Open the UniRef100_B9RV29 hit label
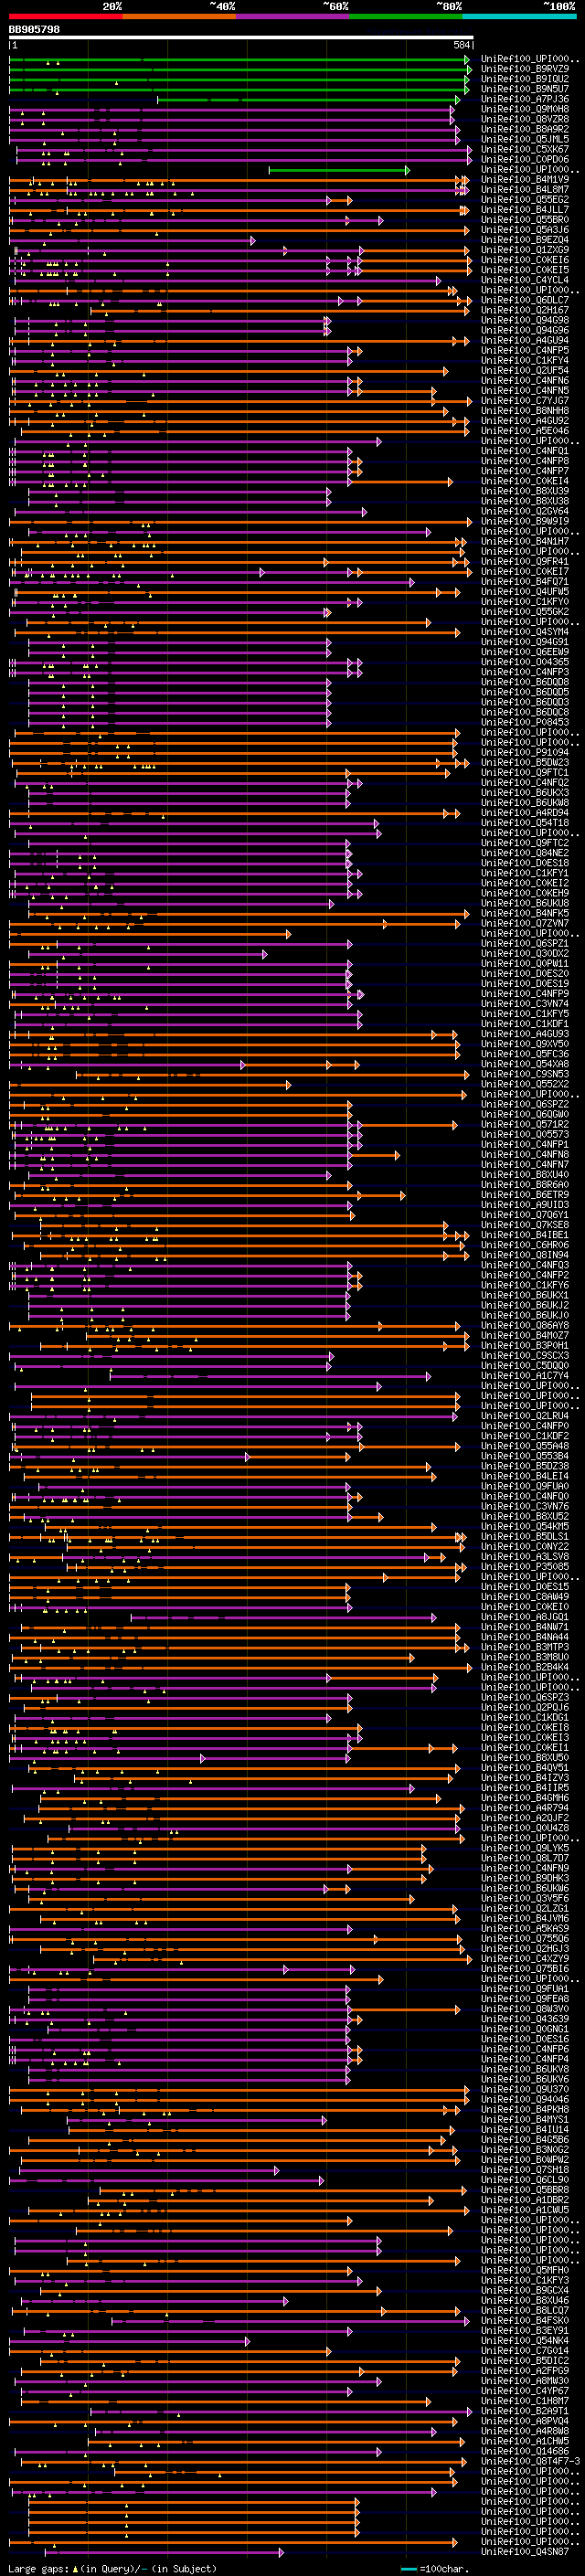 click(525, 69)
